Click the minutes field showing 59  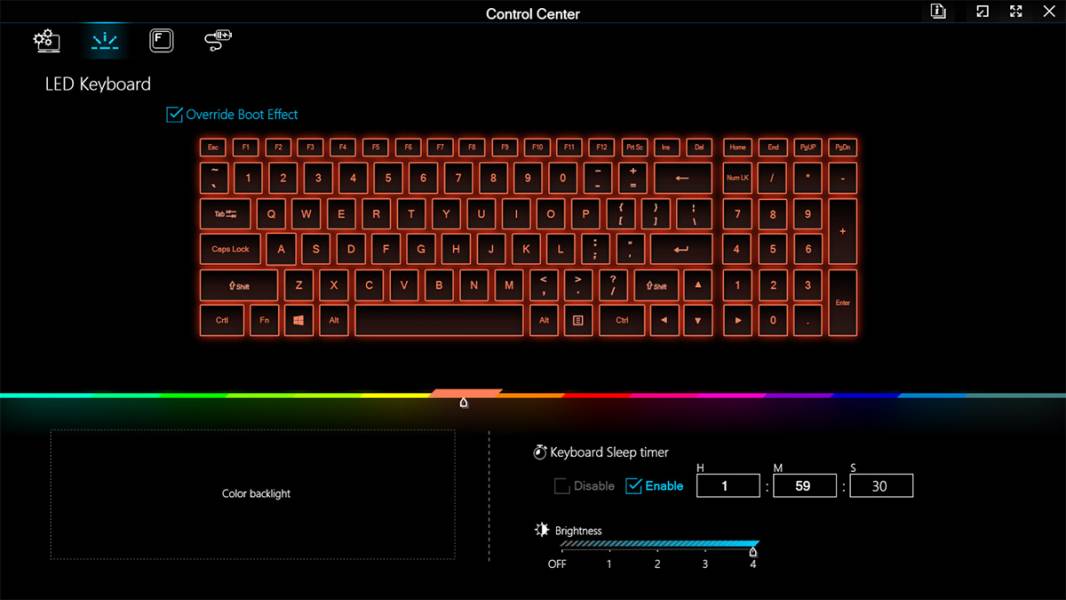point(804,486)
